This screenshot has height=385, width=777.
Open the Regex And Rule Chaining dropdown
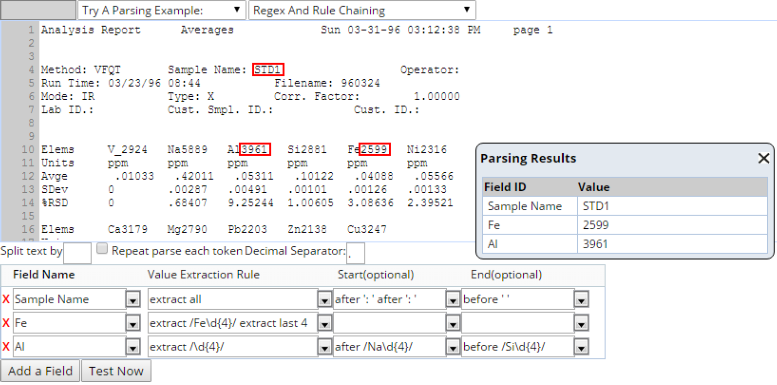coord(362,10)
